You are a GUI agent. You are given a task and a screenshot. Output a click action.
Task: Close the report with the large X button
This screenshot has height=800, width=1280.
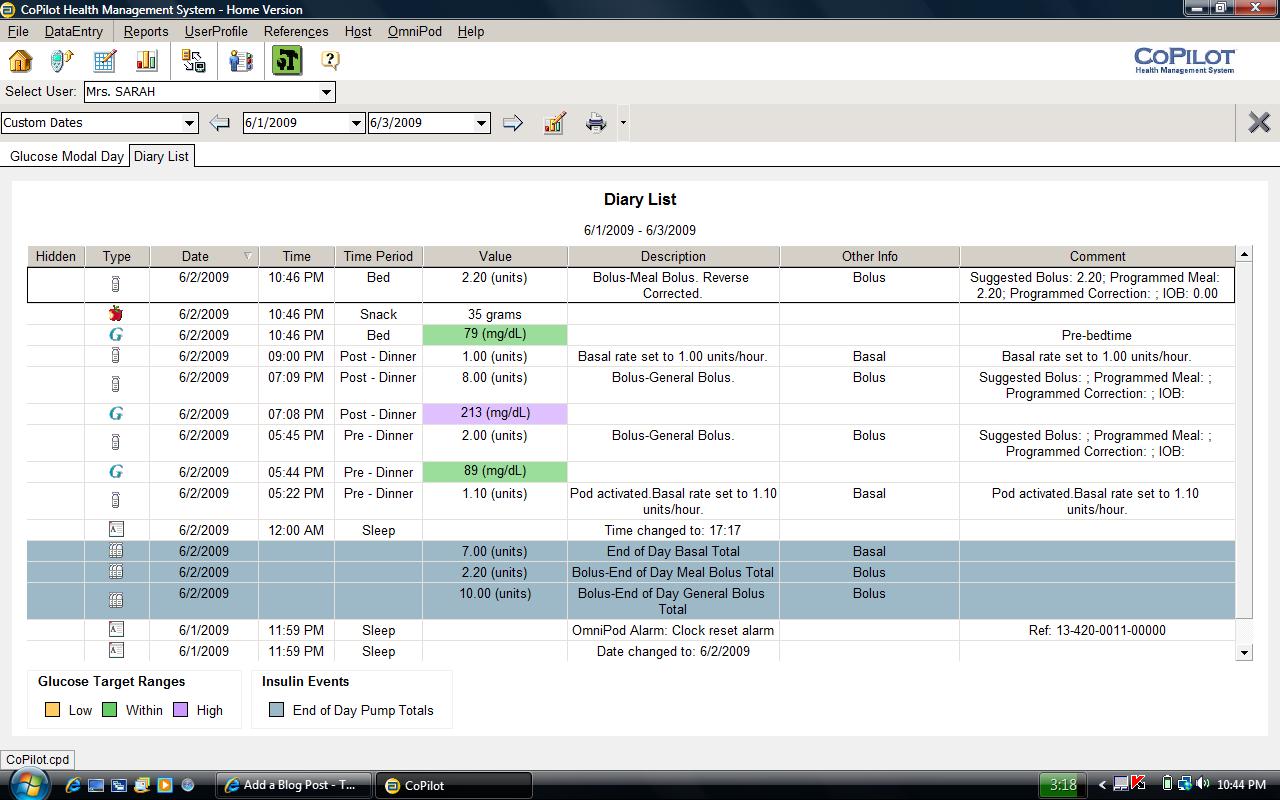pos(1259,123)
